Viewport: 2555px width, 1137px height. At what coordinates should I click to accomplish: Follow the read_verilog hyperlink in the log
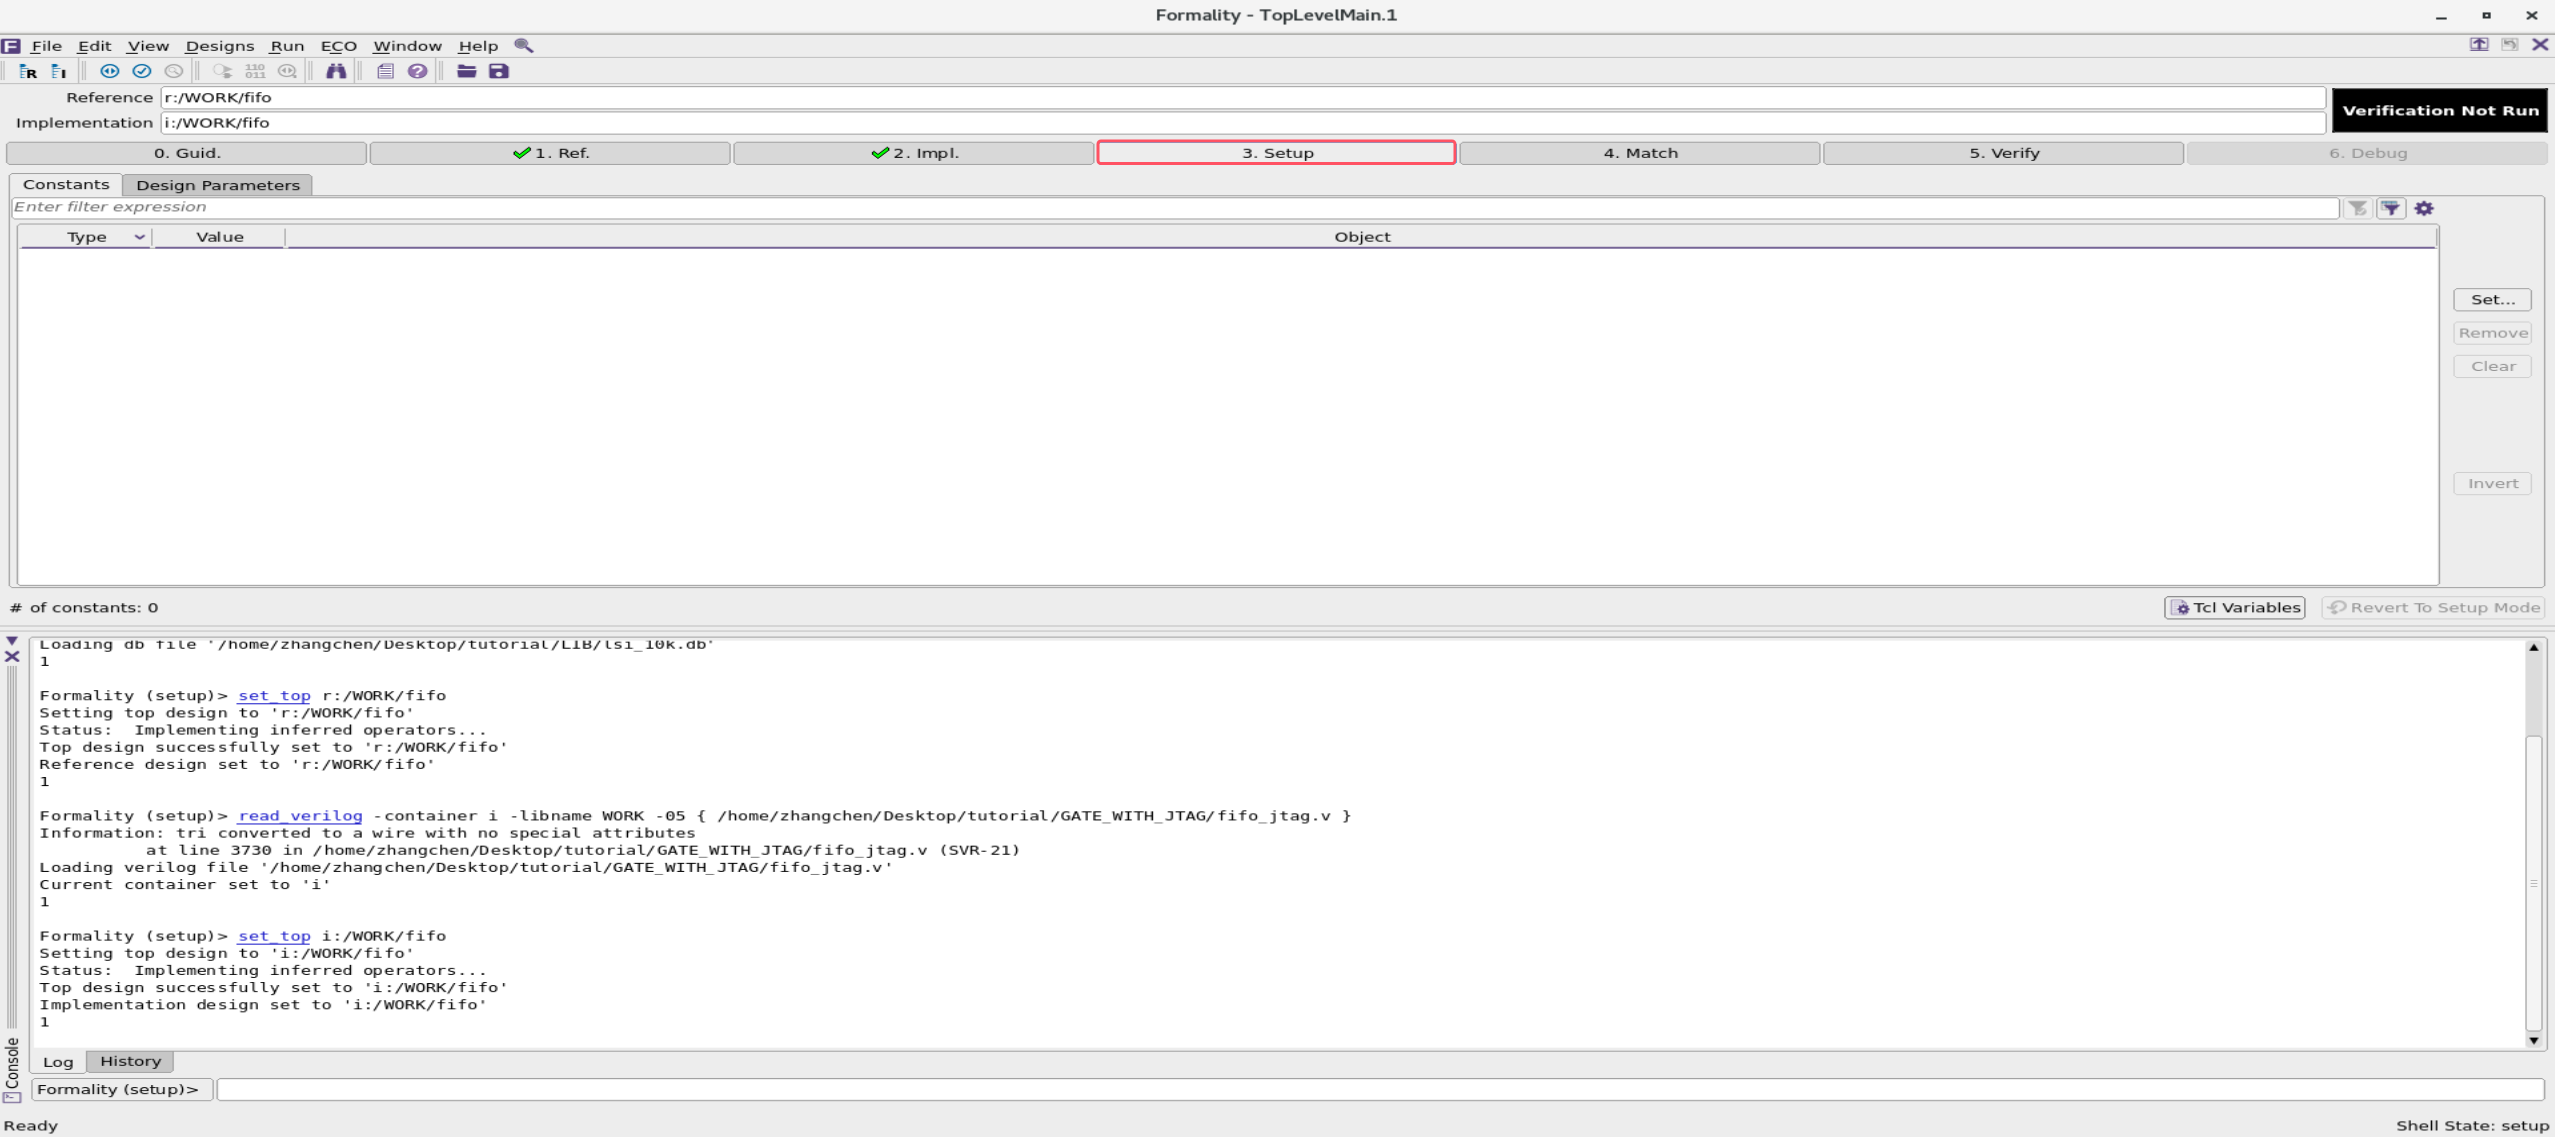coord(301,815)
